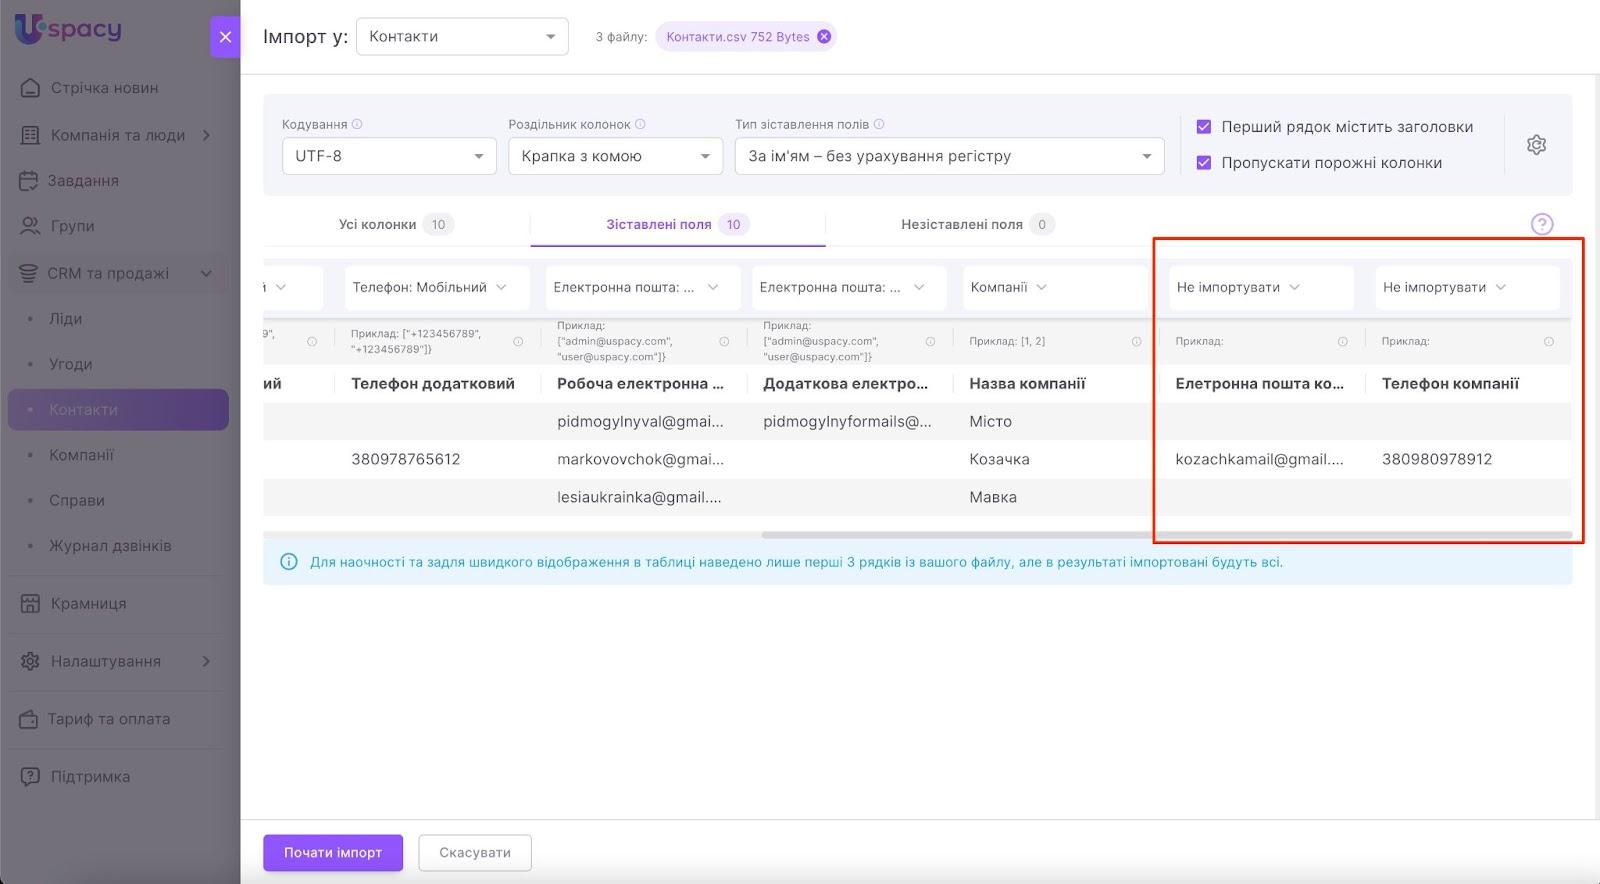Open the Імпорт у Контакти dropdown
This screenshot has width=1600, height=884.
[x=462, y=37]
